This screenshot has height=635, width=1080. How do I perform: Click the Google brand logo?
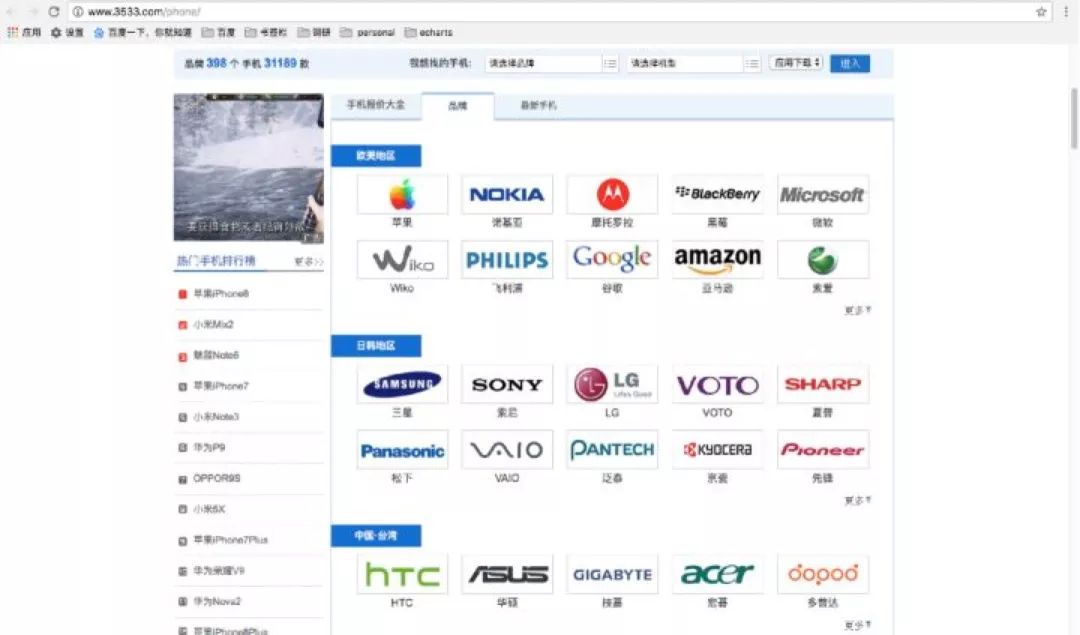(x=612, y=260)
